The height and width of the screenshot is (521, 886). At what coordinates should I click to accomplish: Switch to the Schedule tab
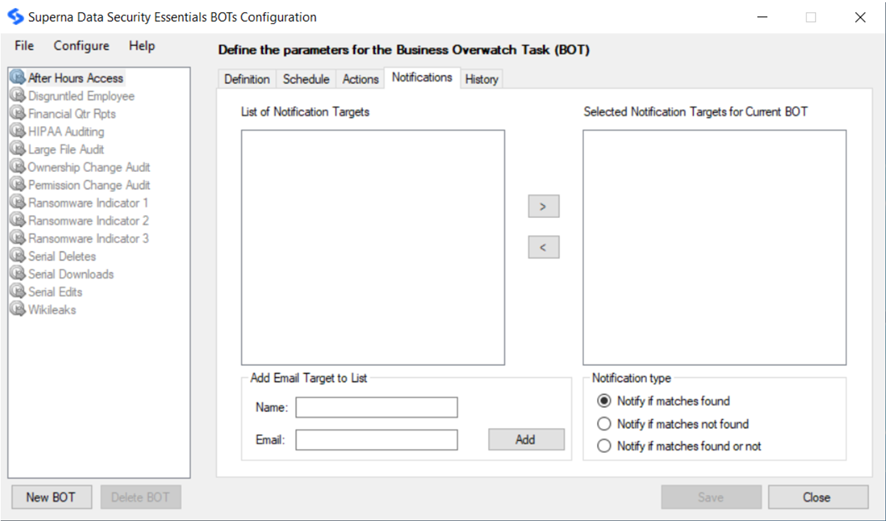[x=306, y=79]
